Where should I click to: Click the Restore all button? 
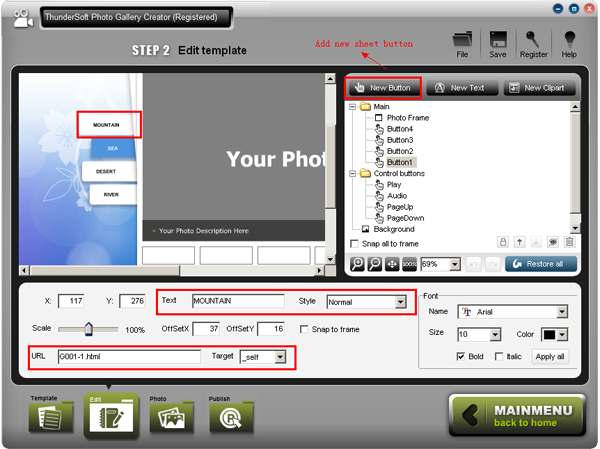pyautogui.click(x=541, y=264)
